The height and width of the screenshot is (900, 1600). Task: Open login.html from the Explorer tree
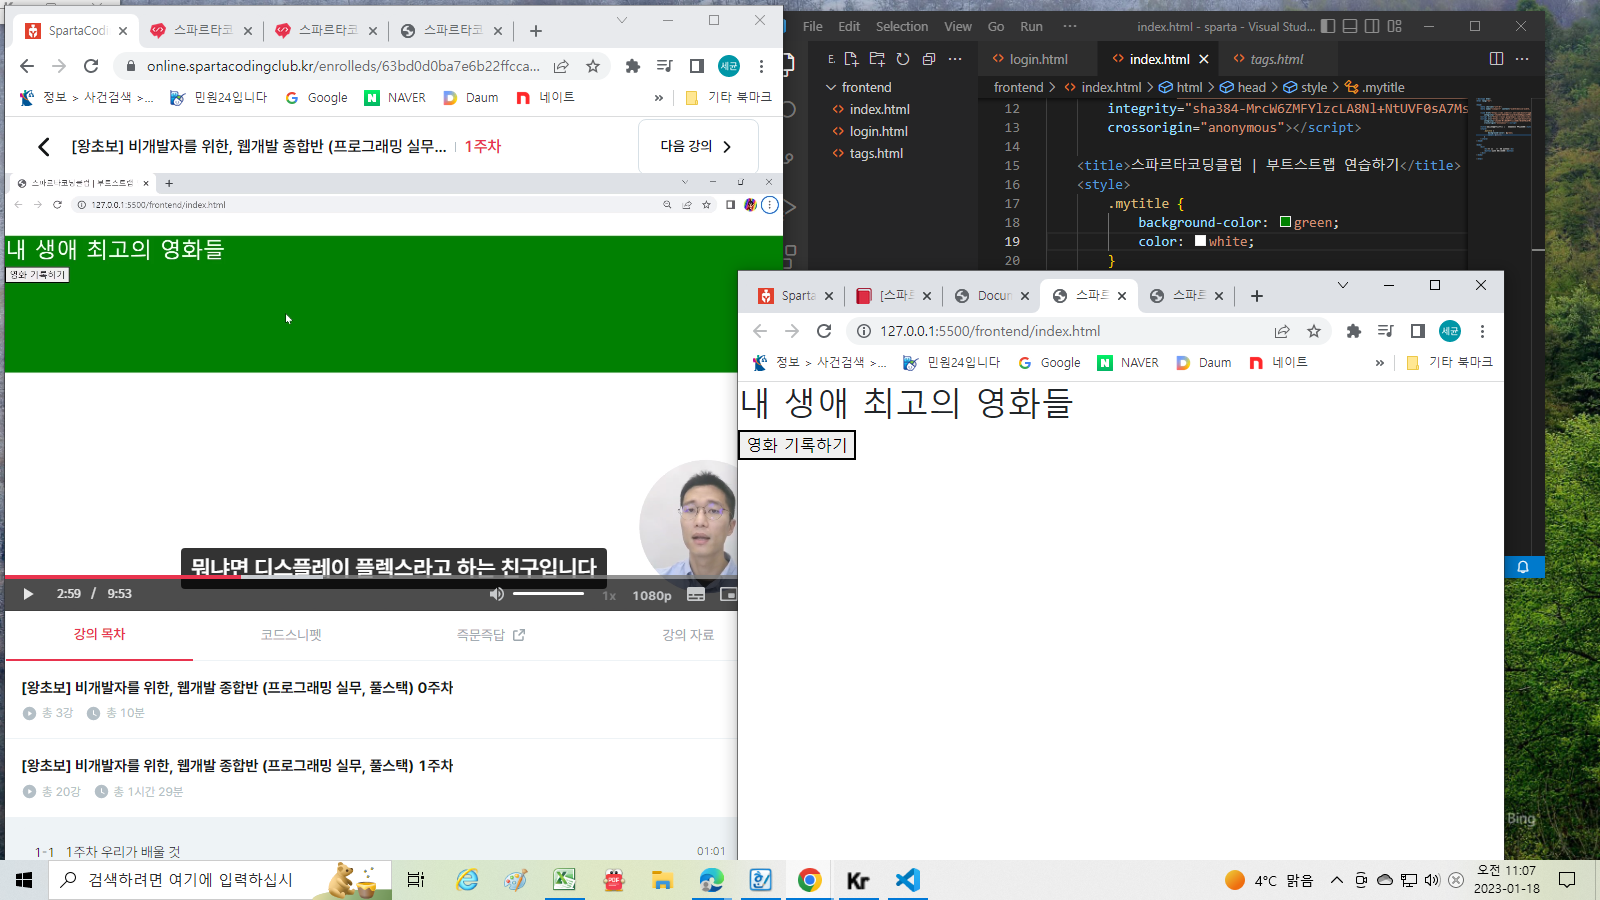[878, 131]
